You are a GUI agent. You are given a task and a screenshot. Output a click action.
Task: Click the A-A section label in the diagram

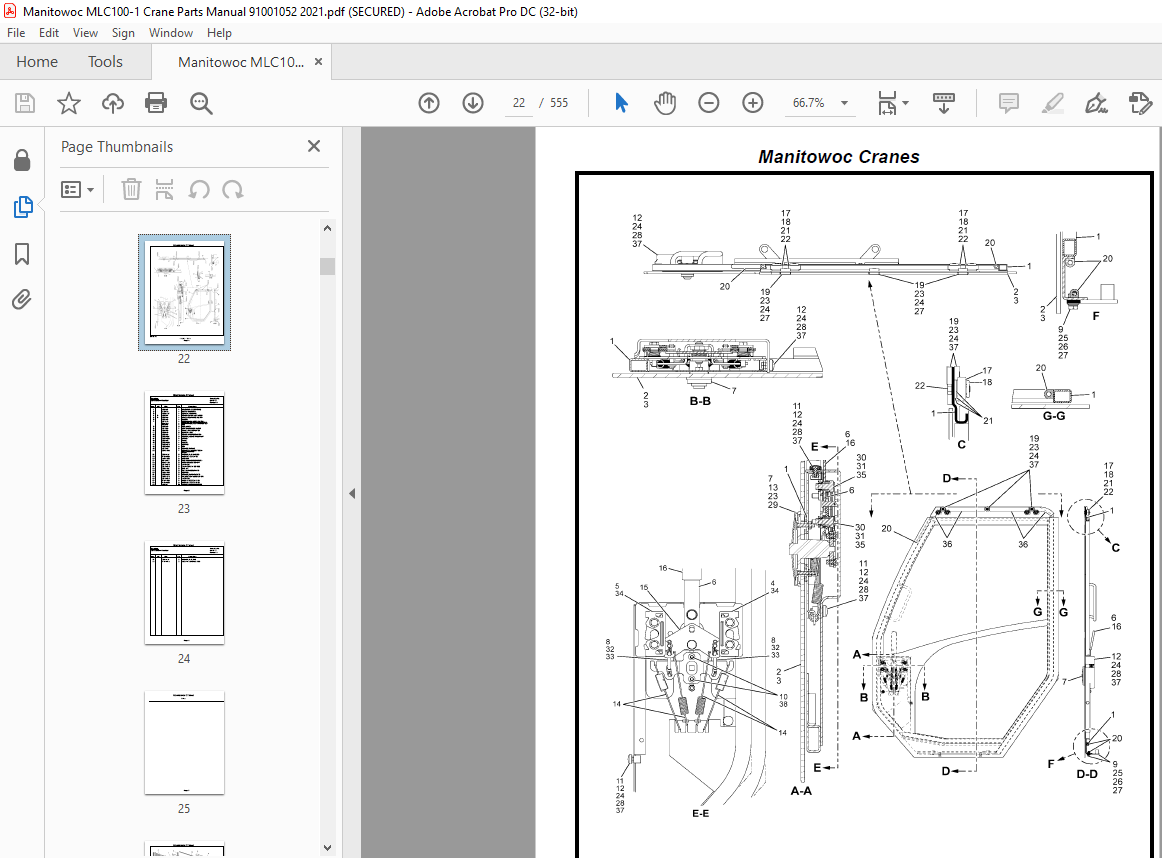(801, 791)
